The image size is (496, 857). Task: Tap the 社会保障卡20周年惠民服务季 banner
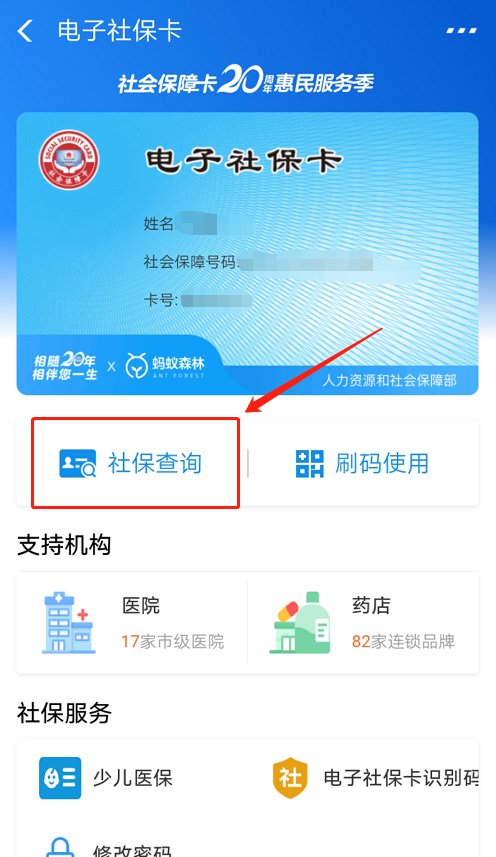tap(246, 81)
